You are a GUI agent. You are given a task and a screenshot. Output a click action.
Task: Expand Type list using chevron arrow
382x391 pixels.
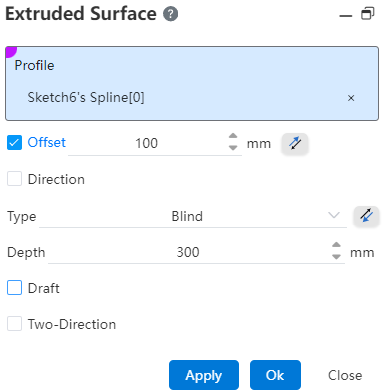click(333, 215)
